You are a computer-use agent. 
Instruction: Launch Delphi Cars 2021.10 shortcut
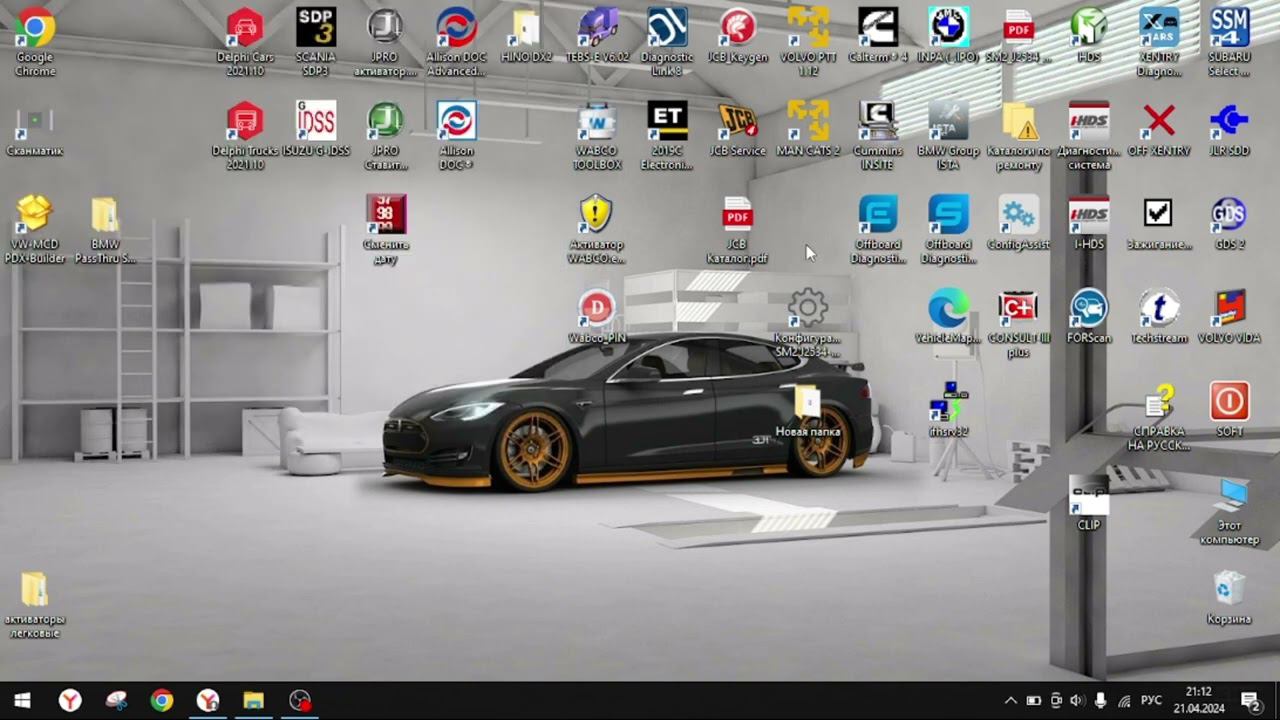(245, 42)
